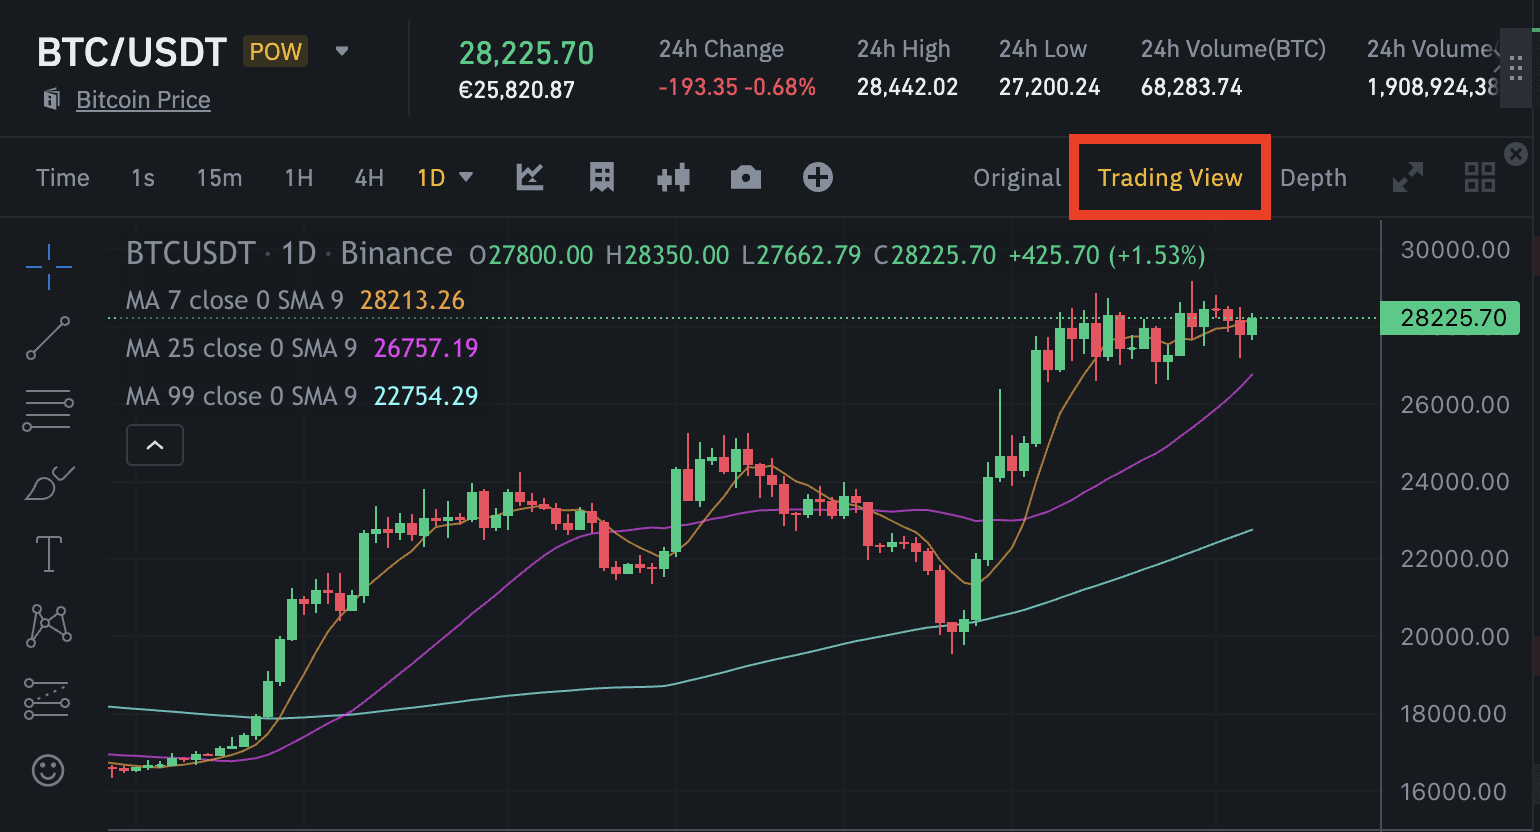Switch to the Original chart tab

click(1016, 177)
